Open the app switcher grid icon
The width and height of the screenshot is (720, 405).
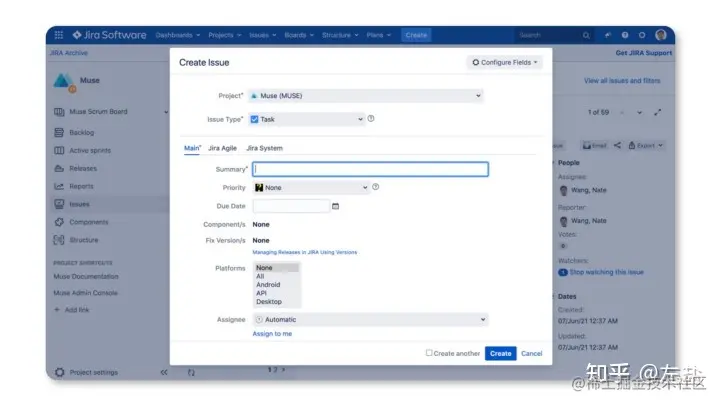[59, 35]
